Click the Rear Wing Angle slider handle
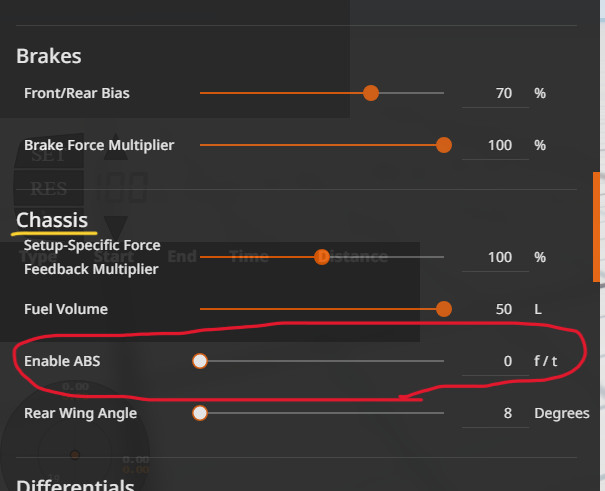605x491 pixels. tap(200, 413)
